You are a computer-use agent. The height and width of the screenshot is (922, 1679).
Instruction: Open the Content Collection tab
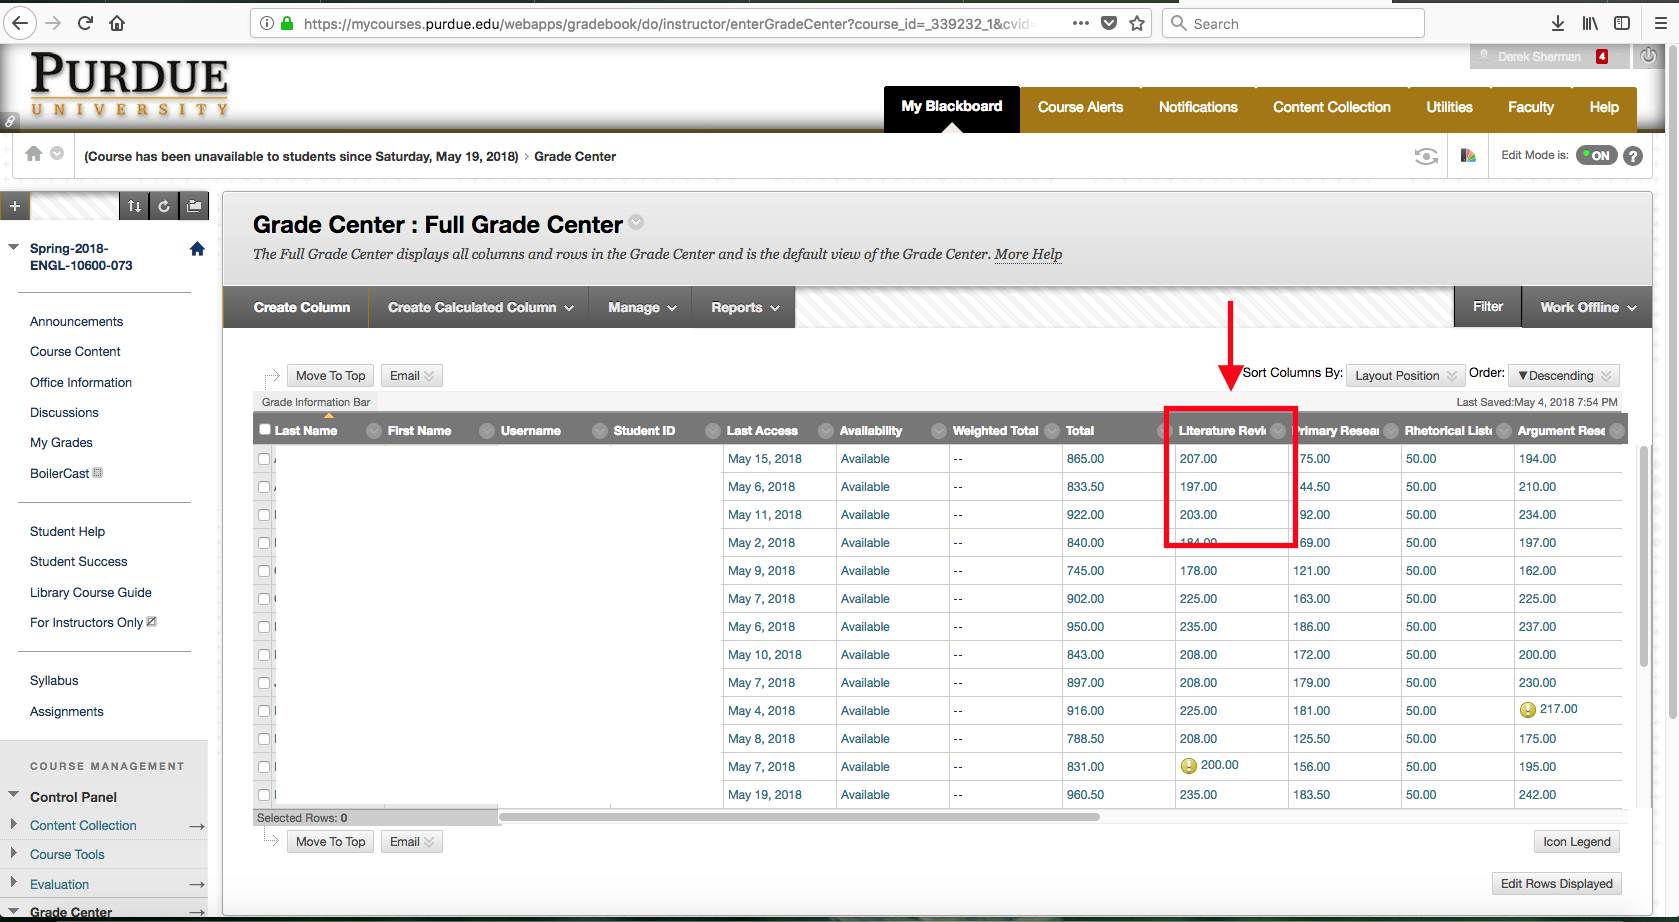tap(1331, 108)
